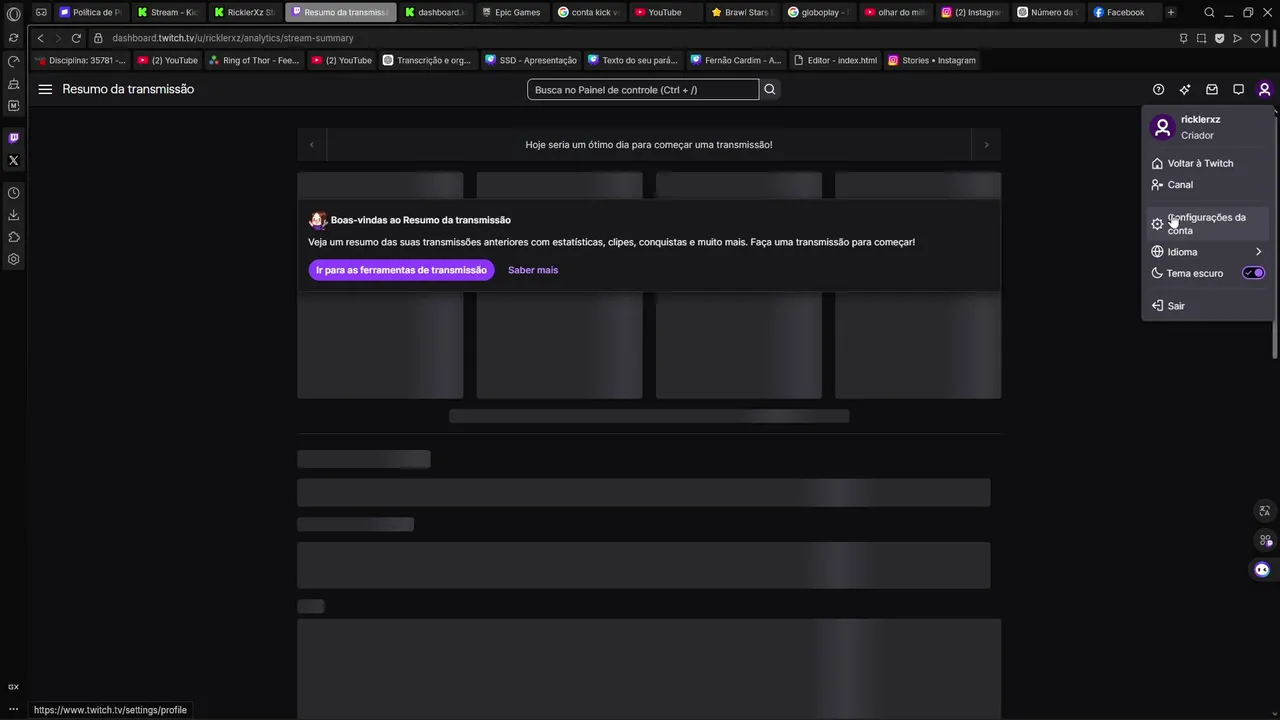Click the Busca no Painel de controle field

[x=643, y=89]
